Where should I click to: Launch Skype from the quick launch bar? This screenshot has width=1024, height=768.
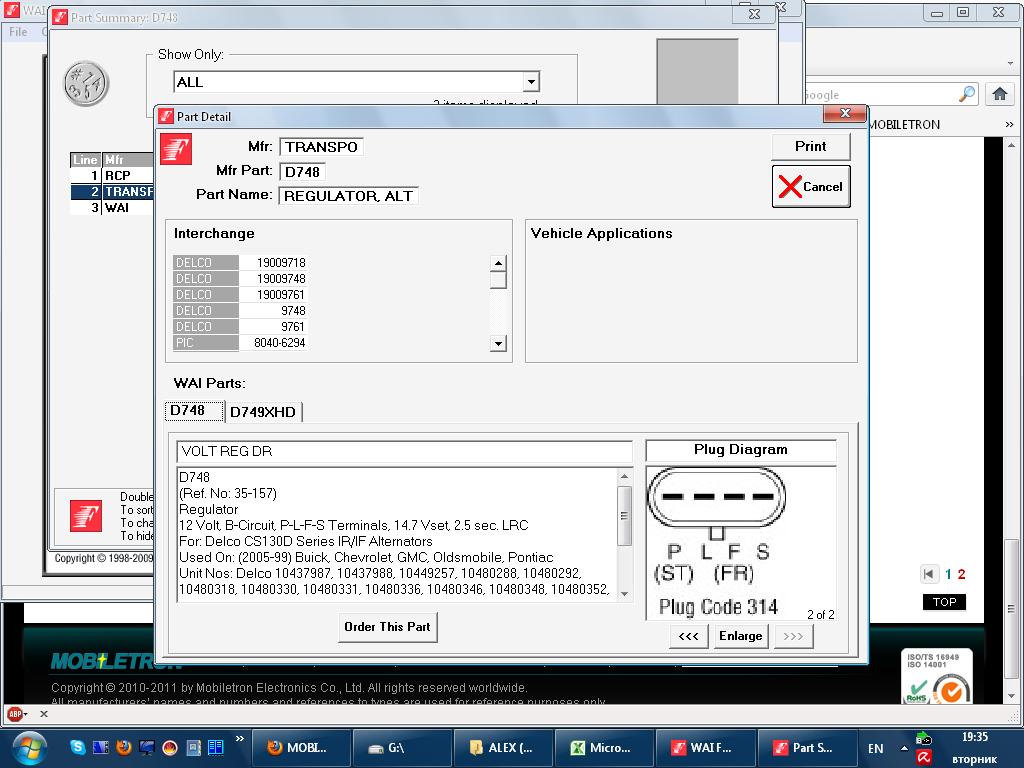coord(78,747)
